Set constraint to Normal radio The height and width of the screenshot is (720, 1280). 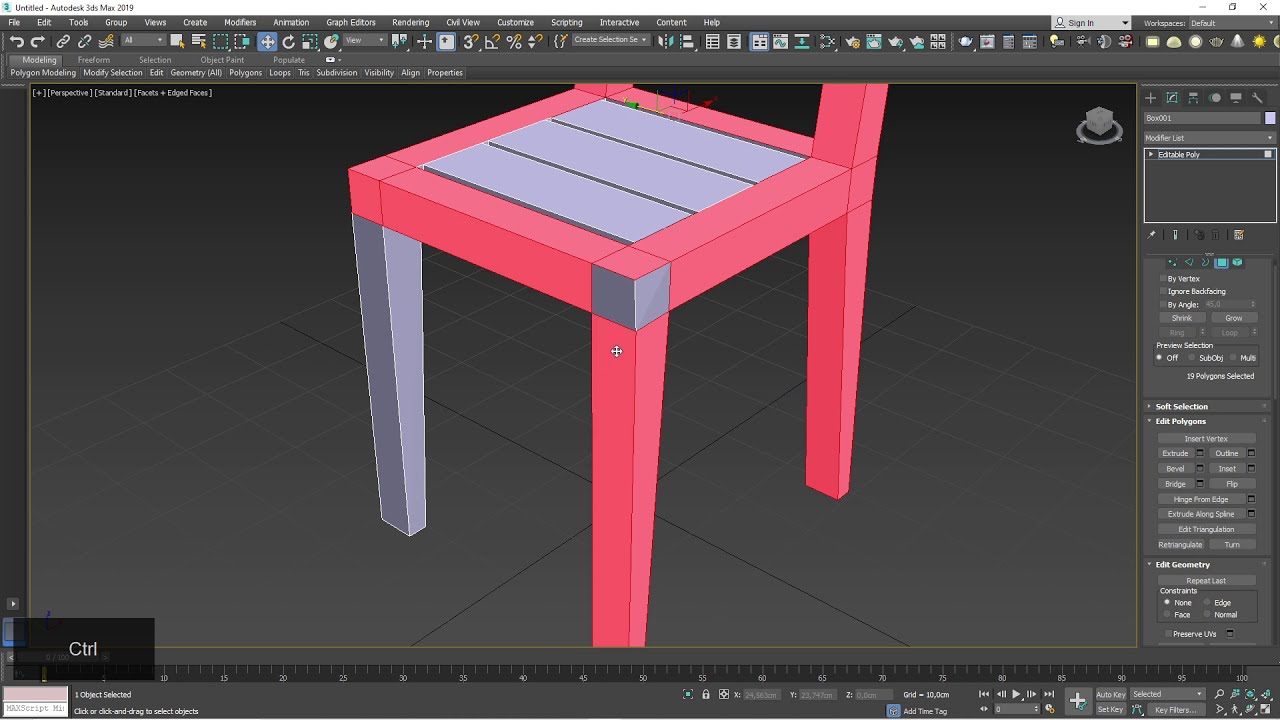1207,615
